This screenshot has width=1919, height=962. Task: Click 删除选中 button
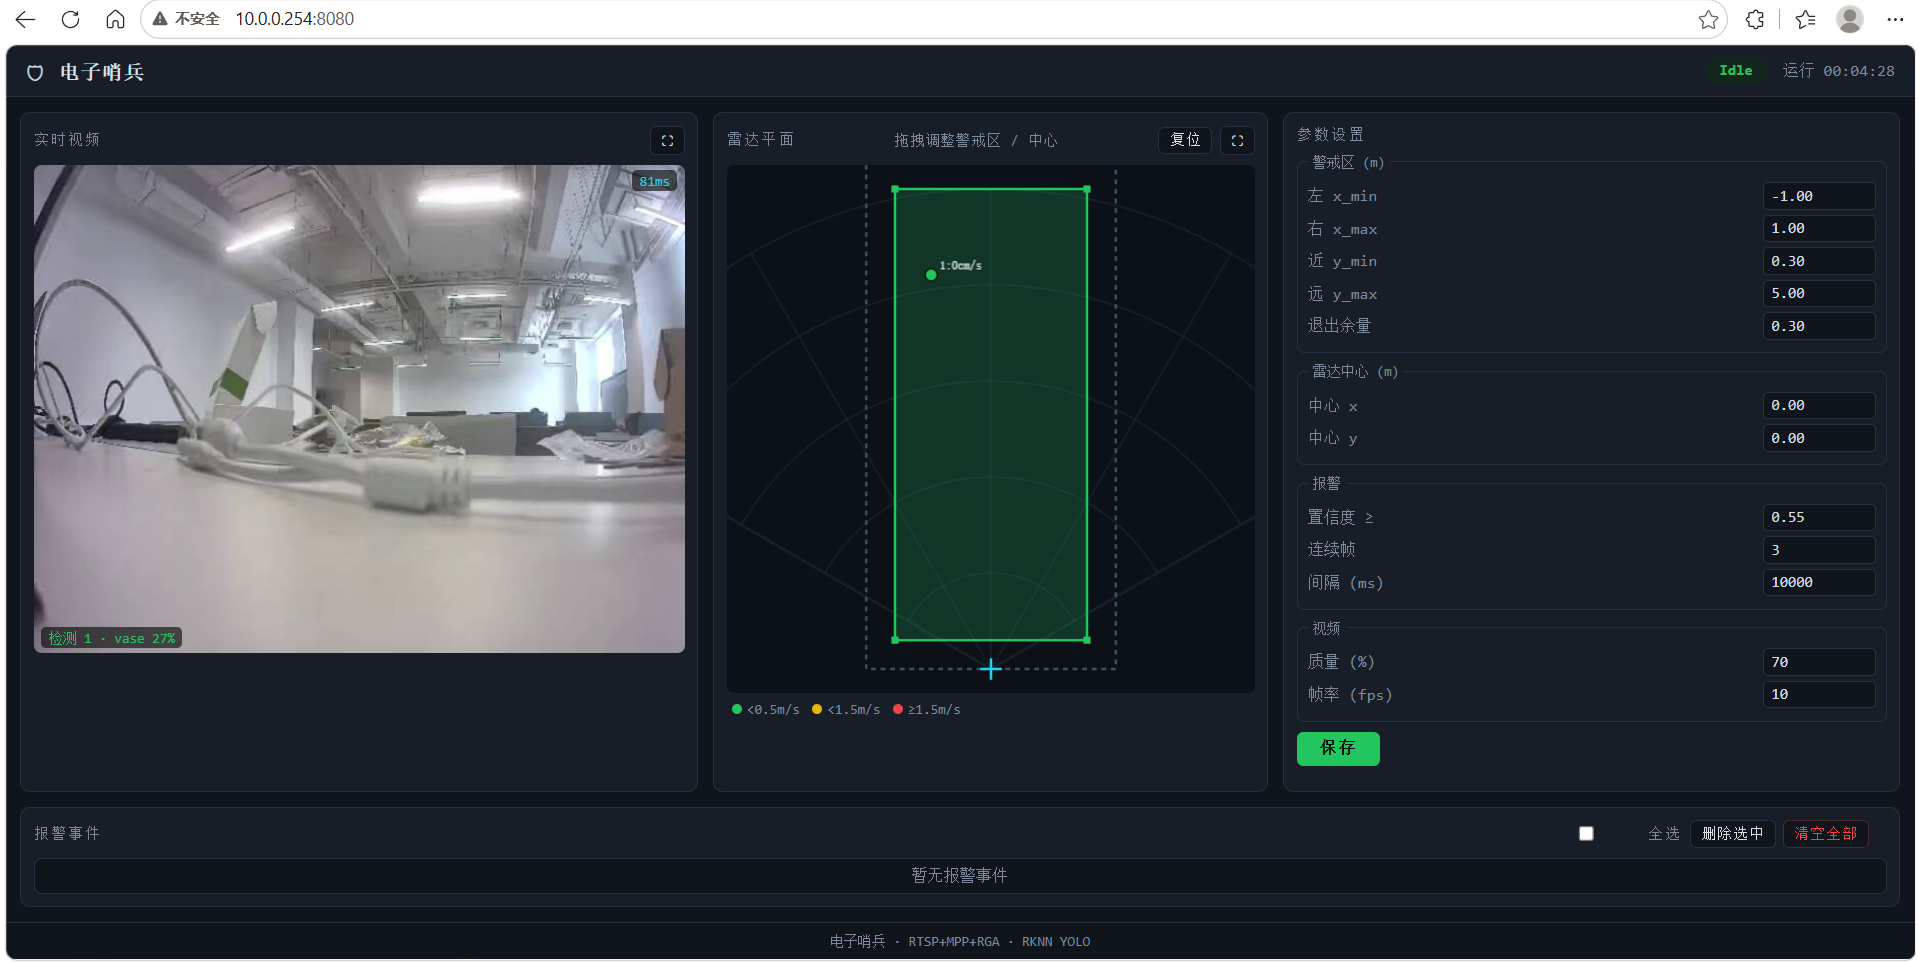coord(1733,833)
